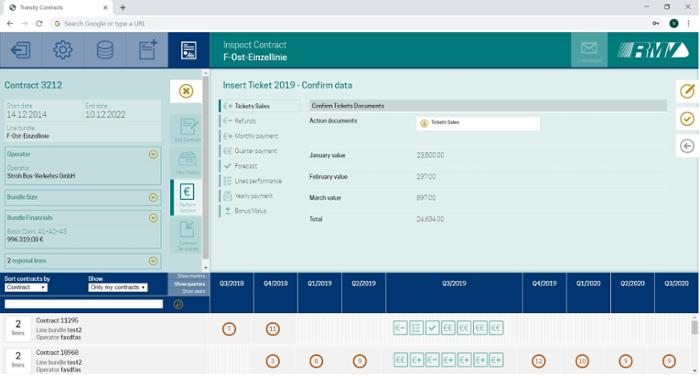700x375 pixels.
Task: Click the back arrow circle icon
Action: (x=687, y=146)
